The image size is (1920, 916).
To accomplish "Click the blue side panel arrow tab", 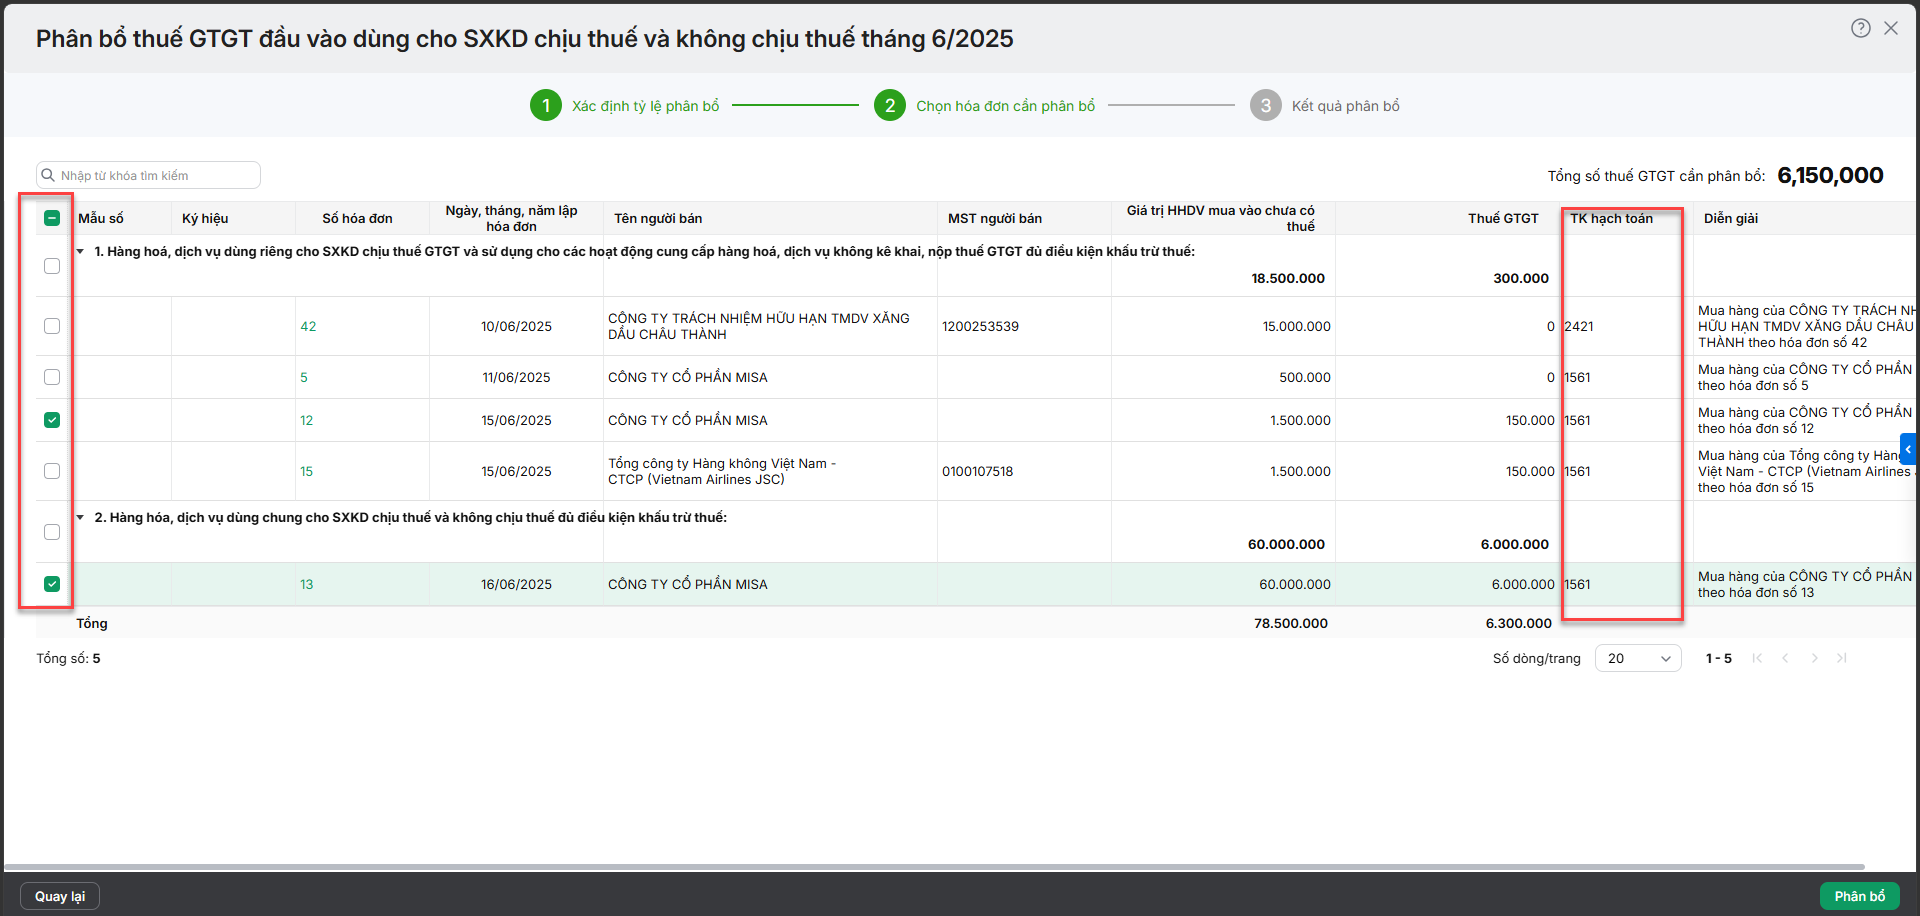I will pos(1908,449).
